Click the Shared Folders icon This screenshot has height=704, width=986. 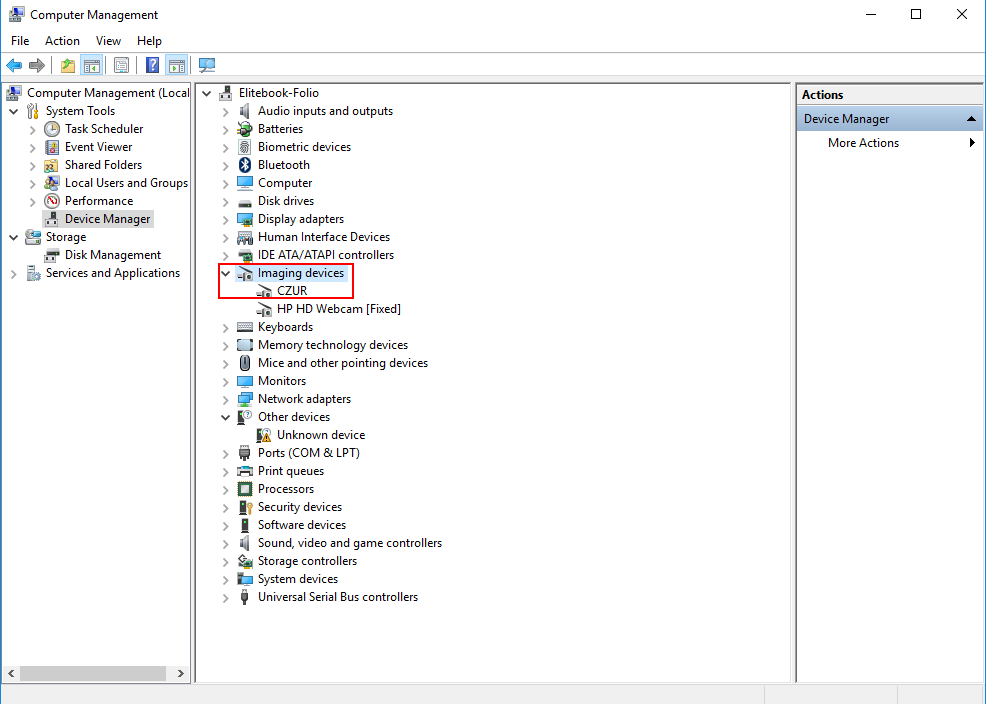[52, 165]
